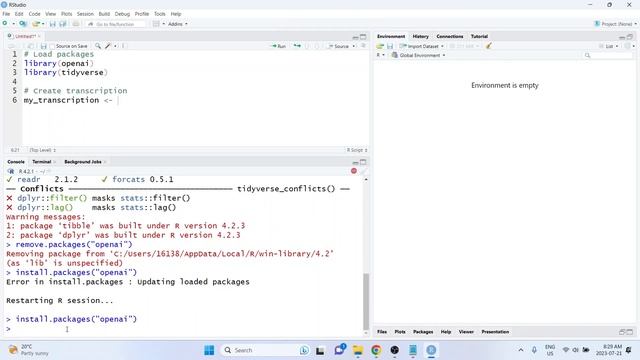640x360 pixels.
Task: Switch to the Packages tab
Action: coord(423,332)
